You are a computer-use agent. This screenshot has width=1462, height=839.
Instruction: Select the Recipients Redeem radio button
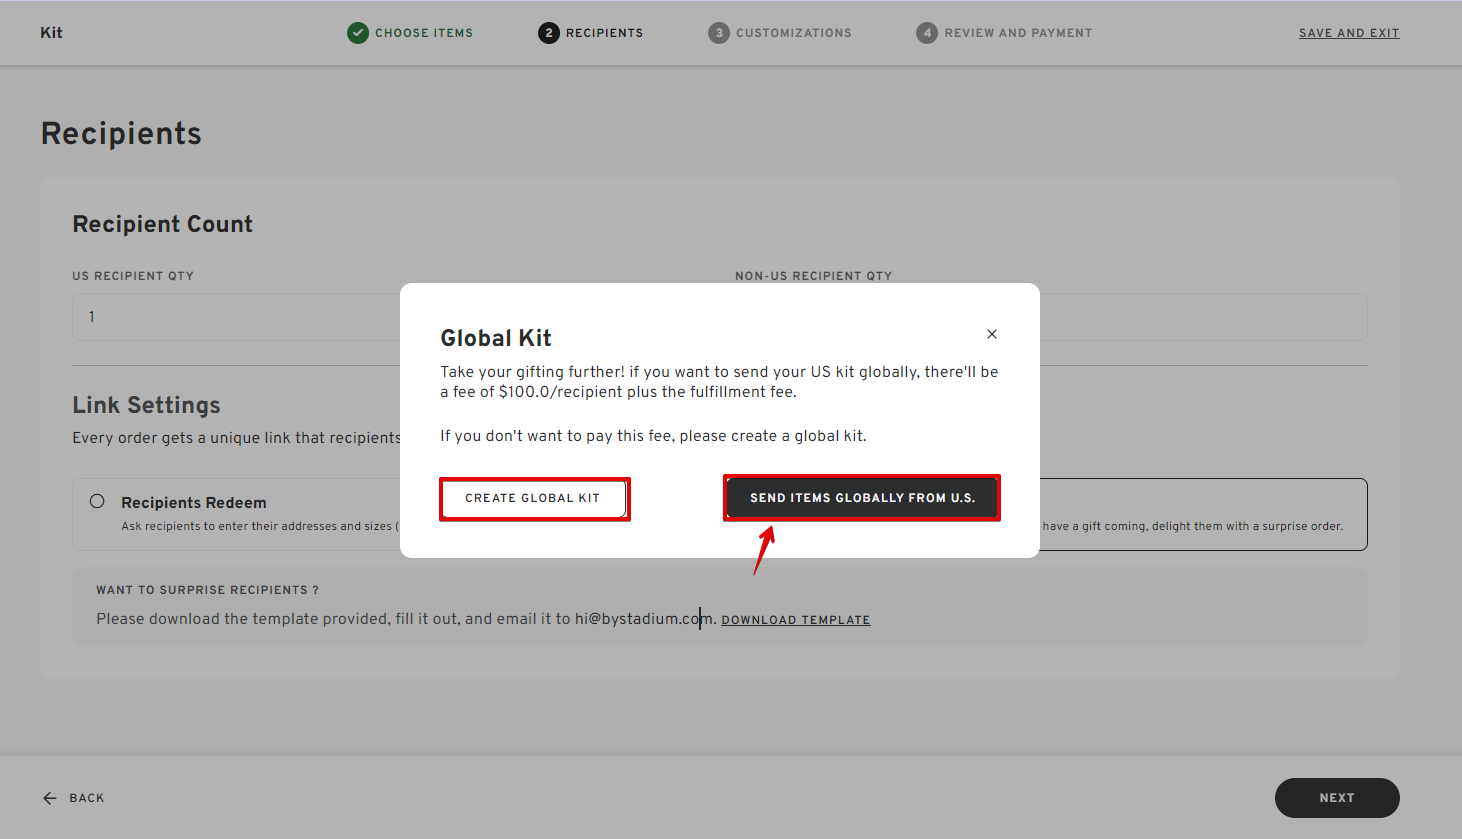pos(97,502)
